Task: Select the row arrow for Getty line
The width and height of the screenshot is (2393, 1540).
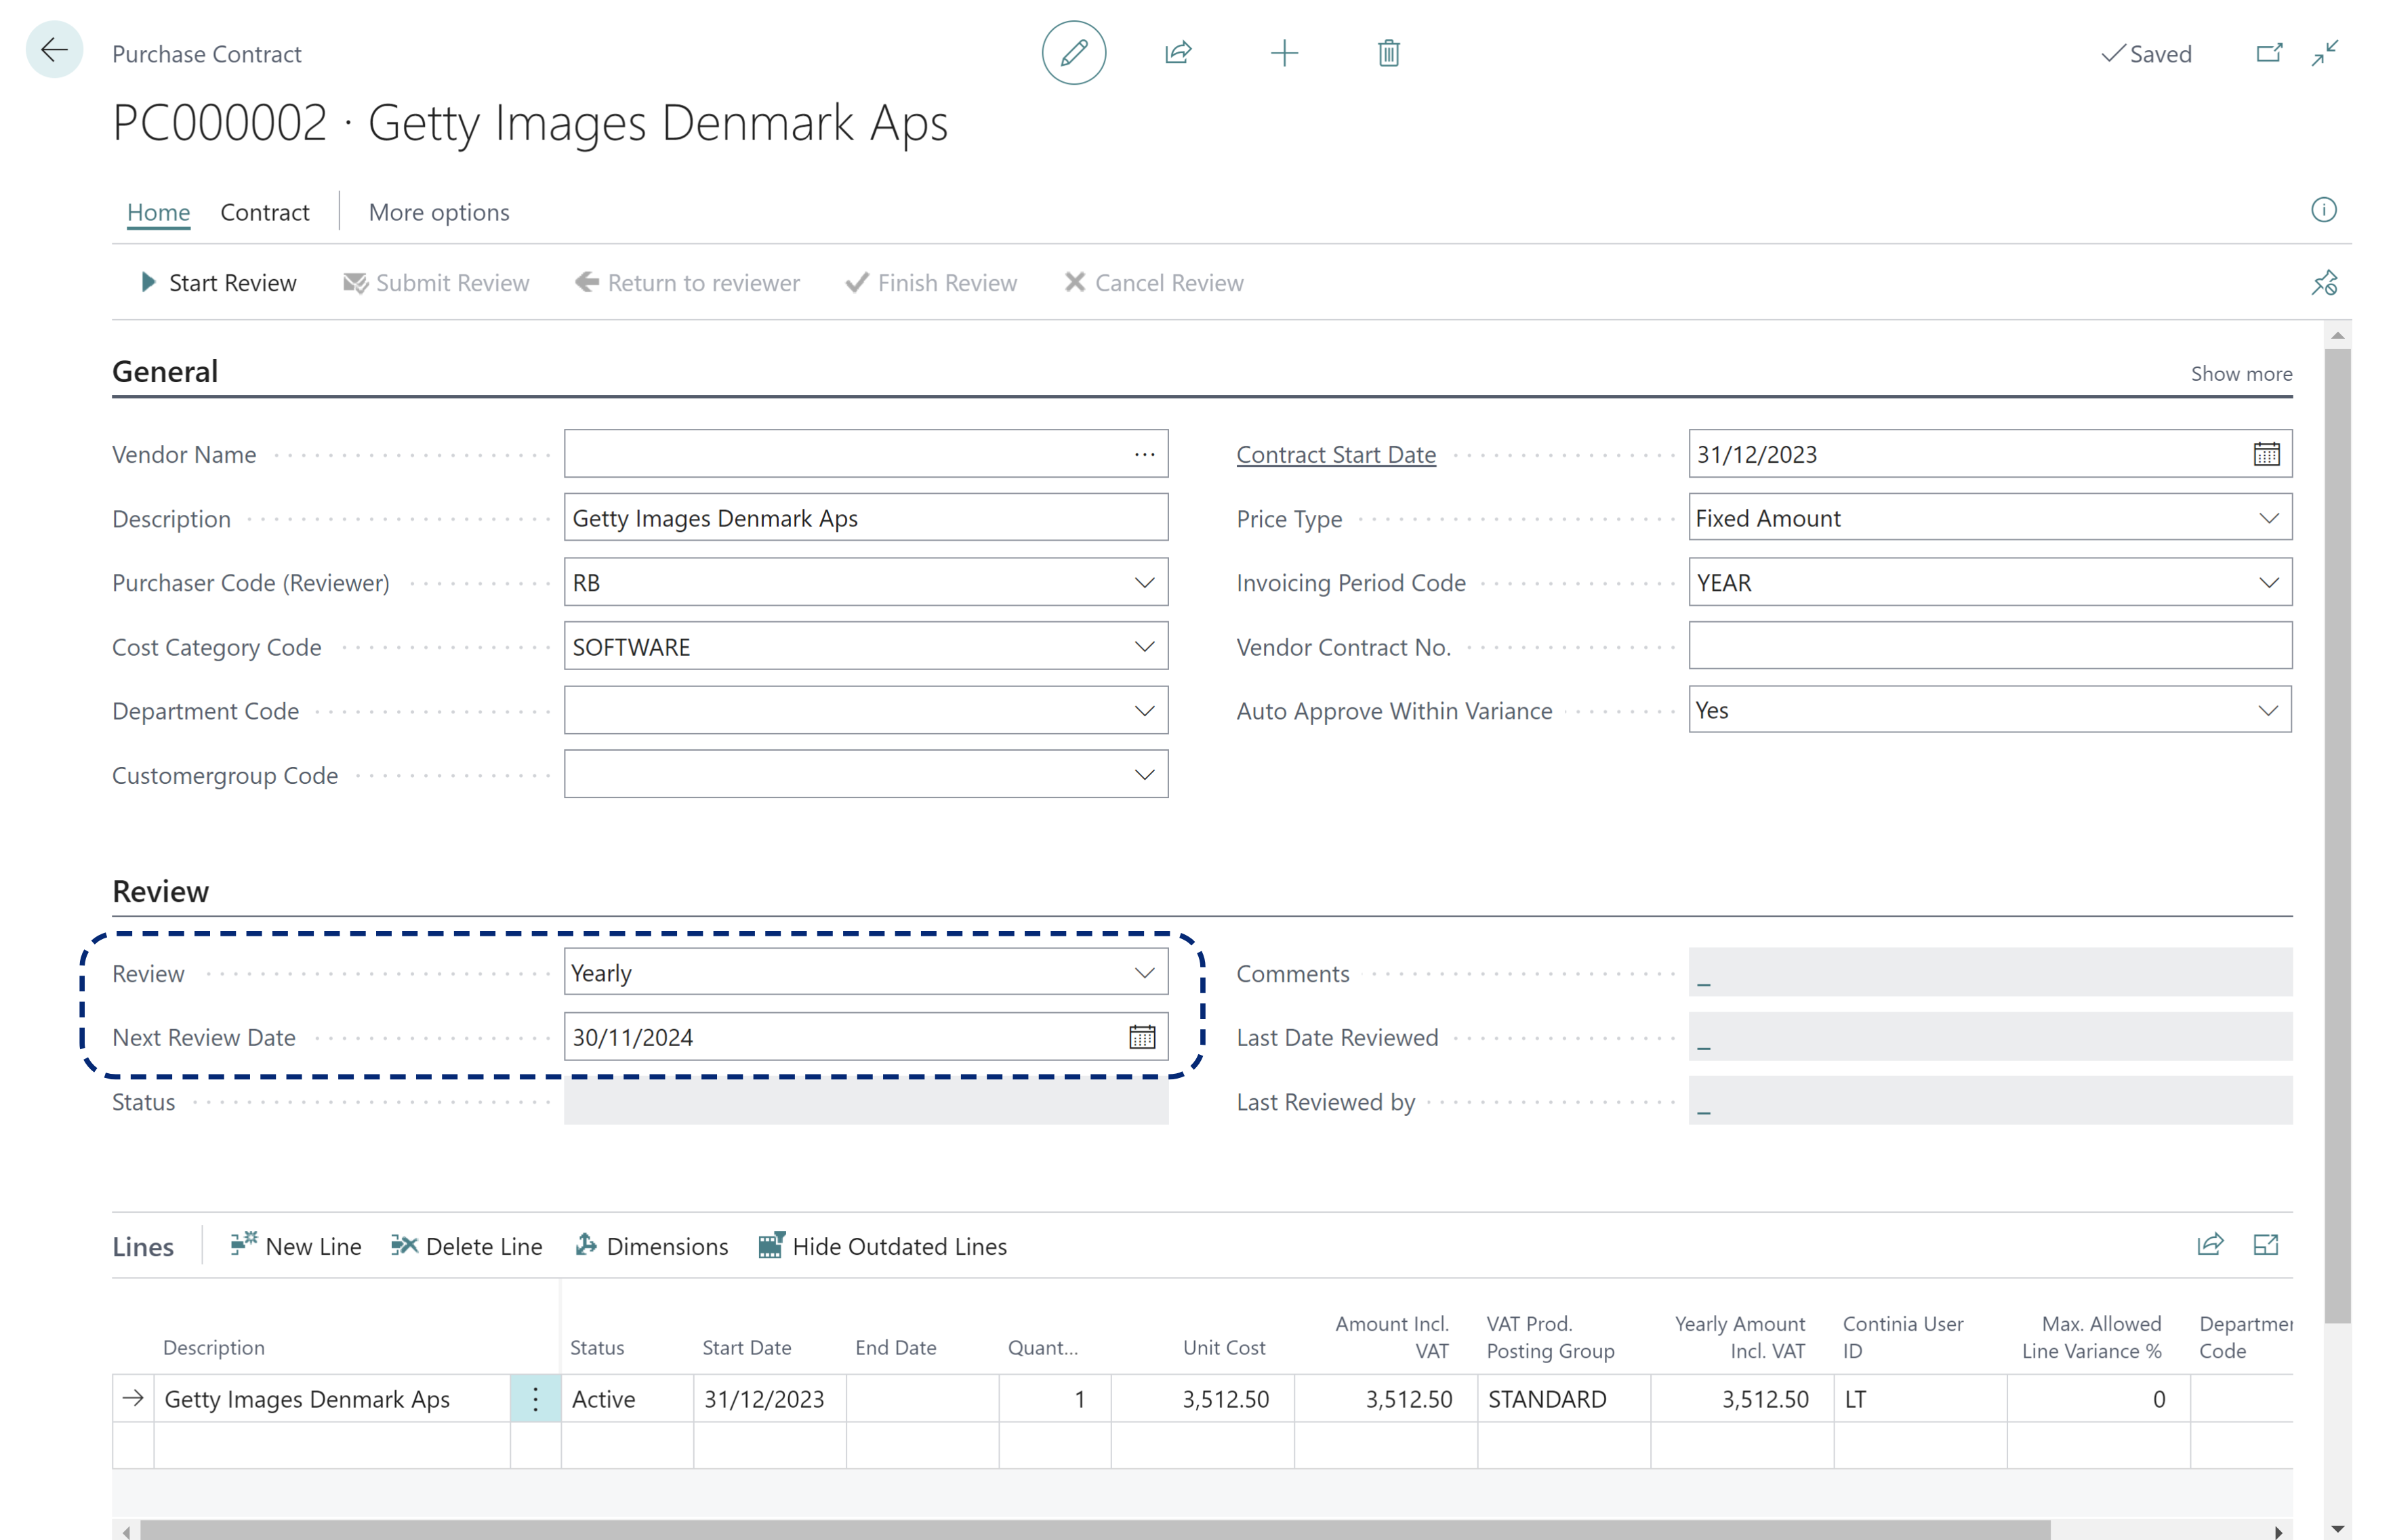Action: pos(133,1399)
